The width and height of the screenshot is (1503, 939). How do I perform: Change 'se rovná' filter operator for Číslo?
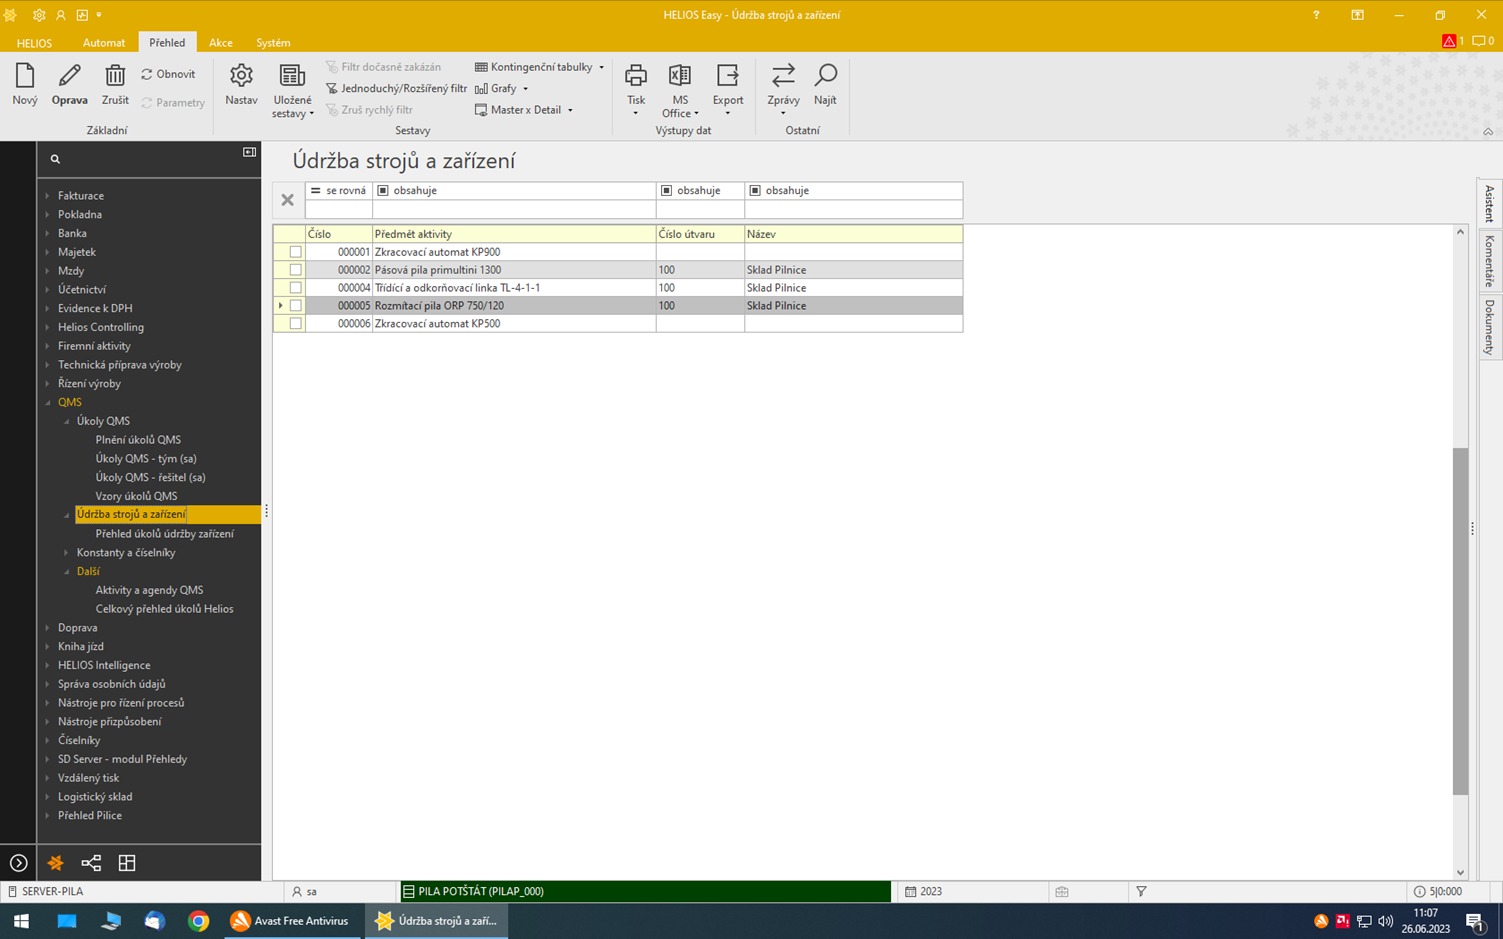coord(338,190)
